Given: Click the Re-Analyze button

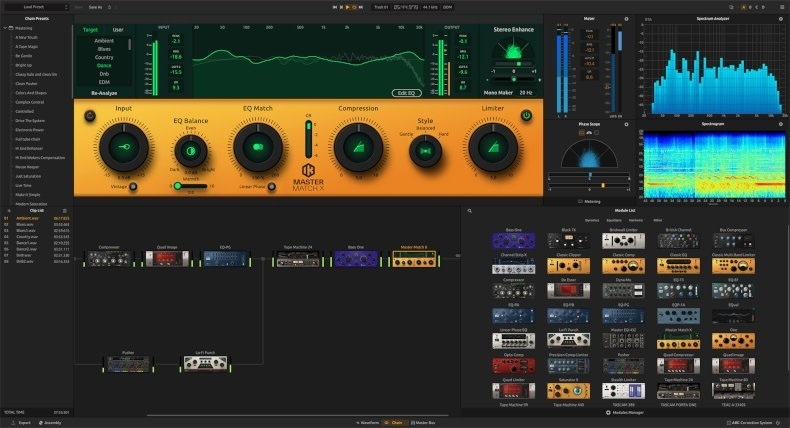Looking at the screenshot, I should tap(105, 92).
